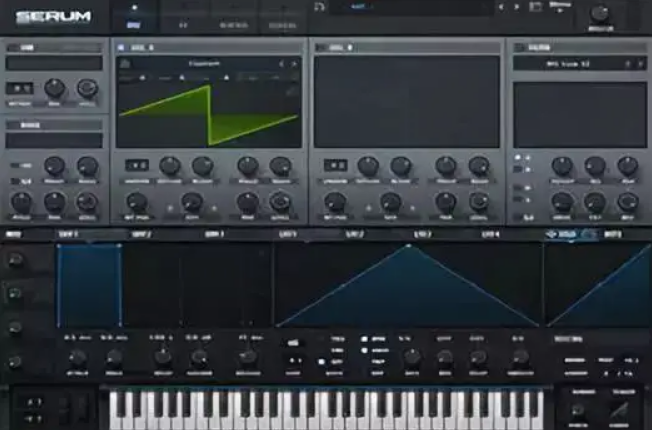
Task: Select previous filter type arrow
Action: tap(628, 64)
